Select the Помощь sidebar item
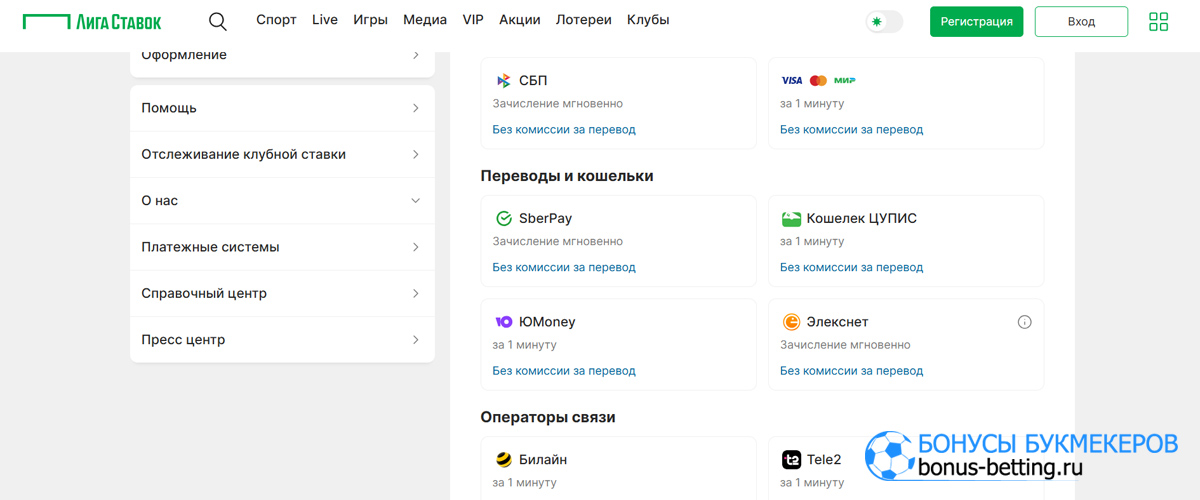 click(282, 108)
